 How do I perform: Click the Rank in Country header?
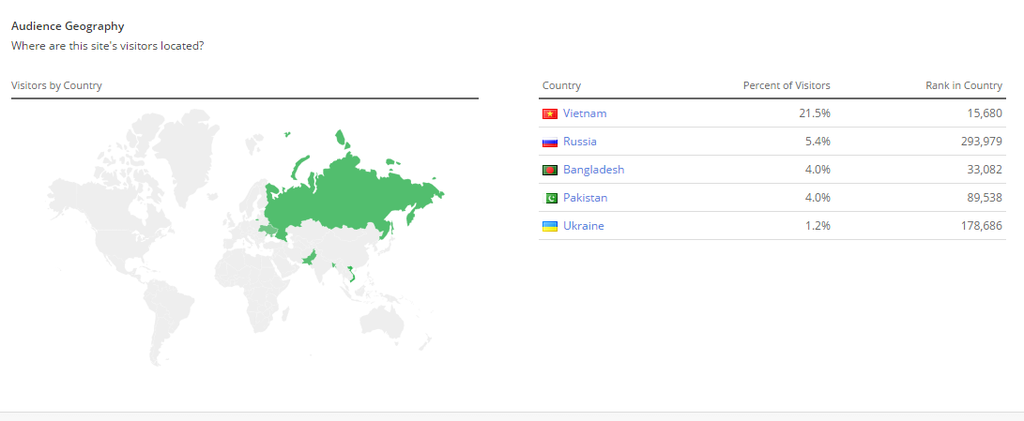coord(964,85)
